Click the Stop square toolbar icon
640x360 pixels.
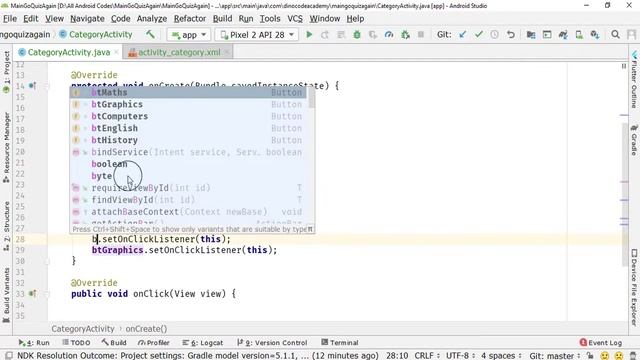[421, 35]
